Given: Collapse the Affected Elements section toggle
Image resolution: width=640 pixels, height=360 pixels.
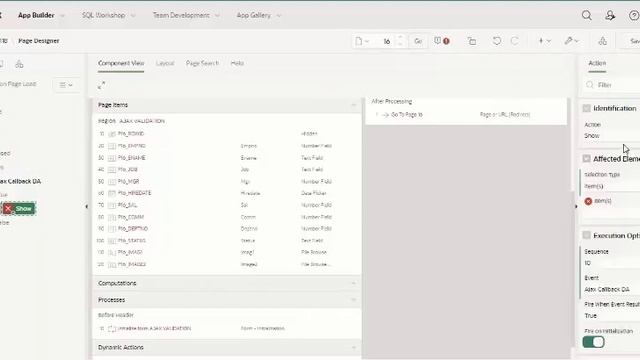Looking at the screenshot, I should point(587,158).
